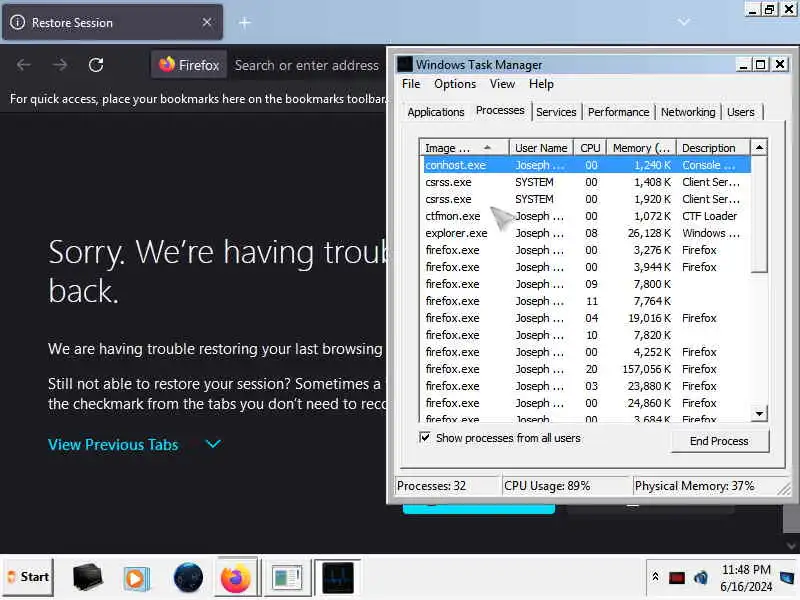Open the Task Manager Options menu
Image resolution: width=800 pixels, height=600 pixels.
click(455, 84)
